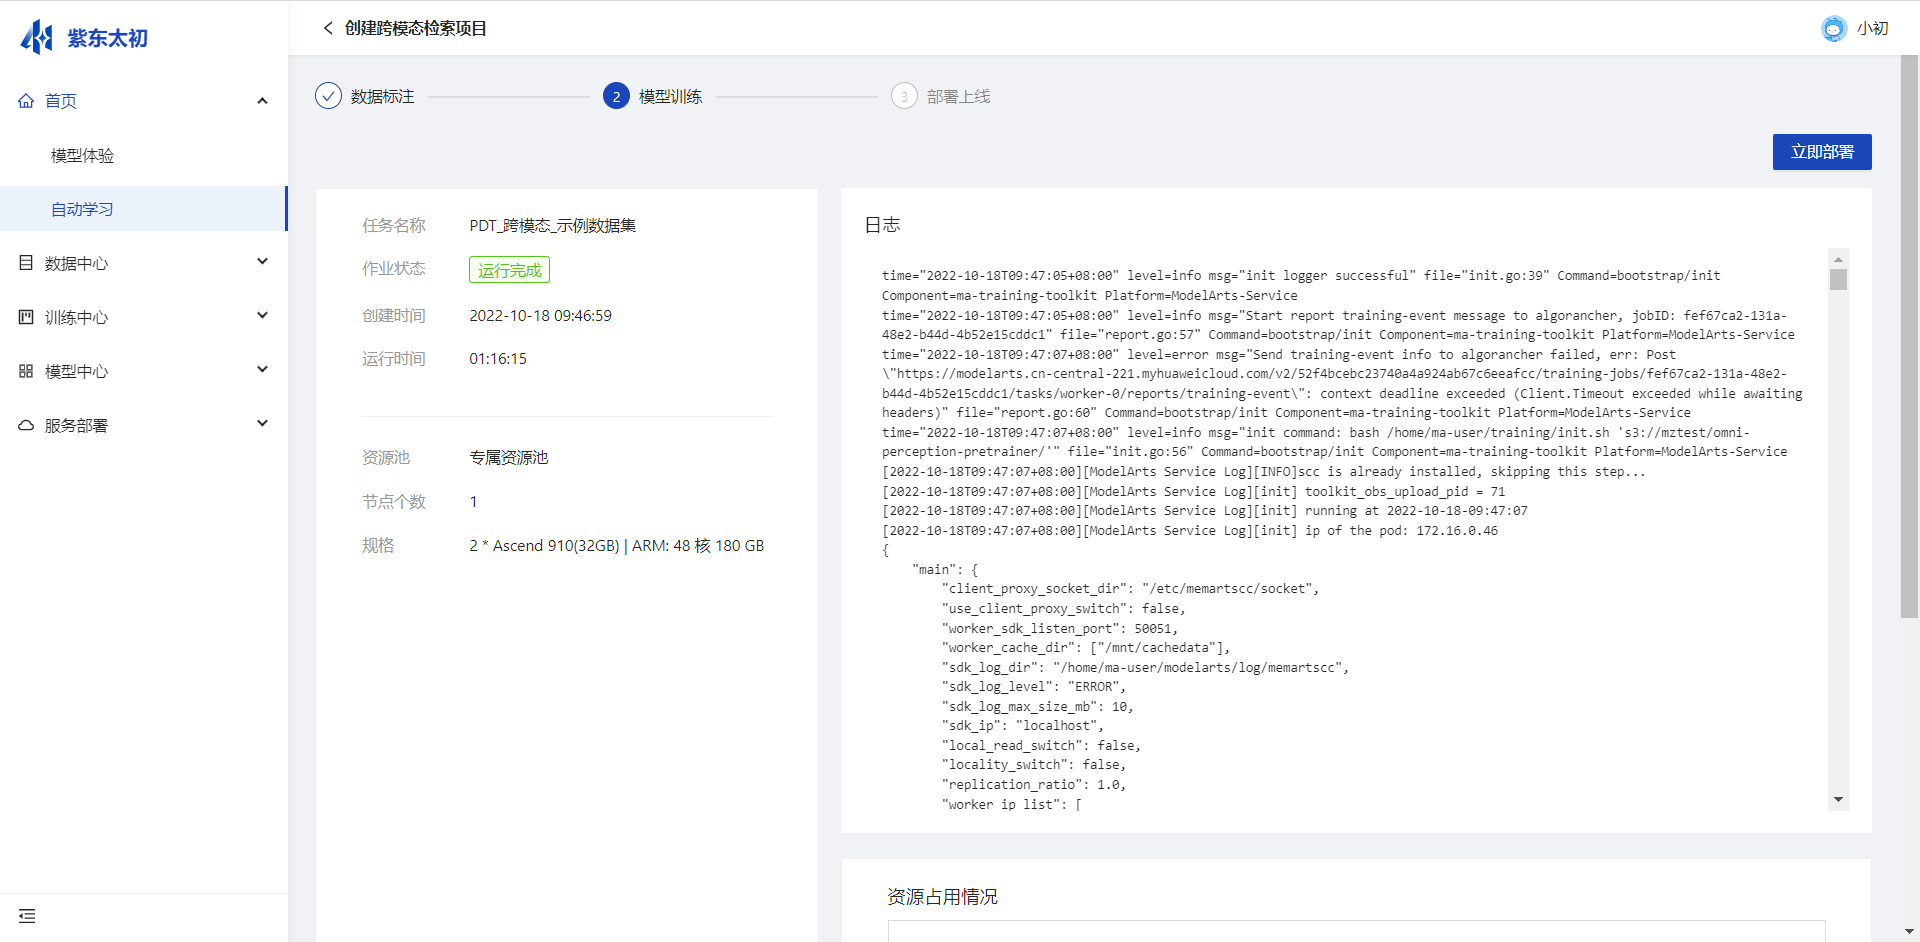This screenshot has width=1920, height=942.
Task: Click the 模型中心 grid icon
Action: [26, 370]
